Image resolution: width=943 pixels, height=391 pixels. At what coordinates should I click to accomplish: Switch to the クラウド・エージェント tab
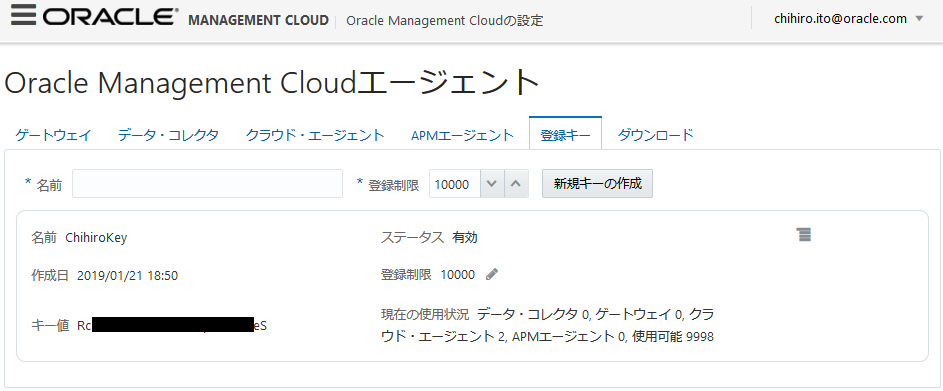tap(315, 135)
